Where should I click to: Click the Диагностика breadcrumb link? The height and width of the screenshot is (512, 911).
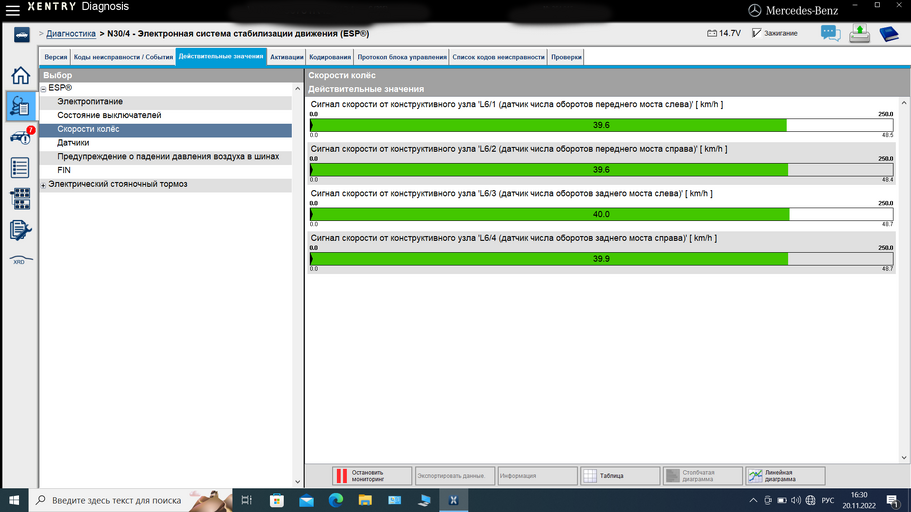71,34
